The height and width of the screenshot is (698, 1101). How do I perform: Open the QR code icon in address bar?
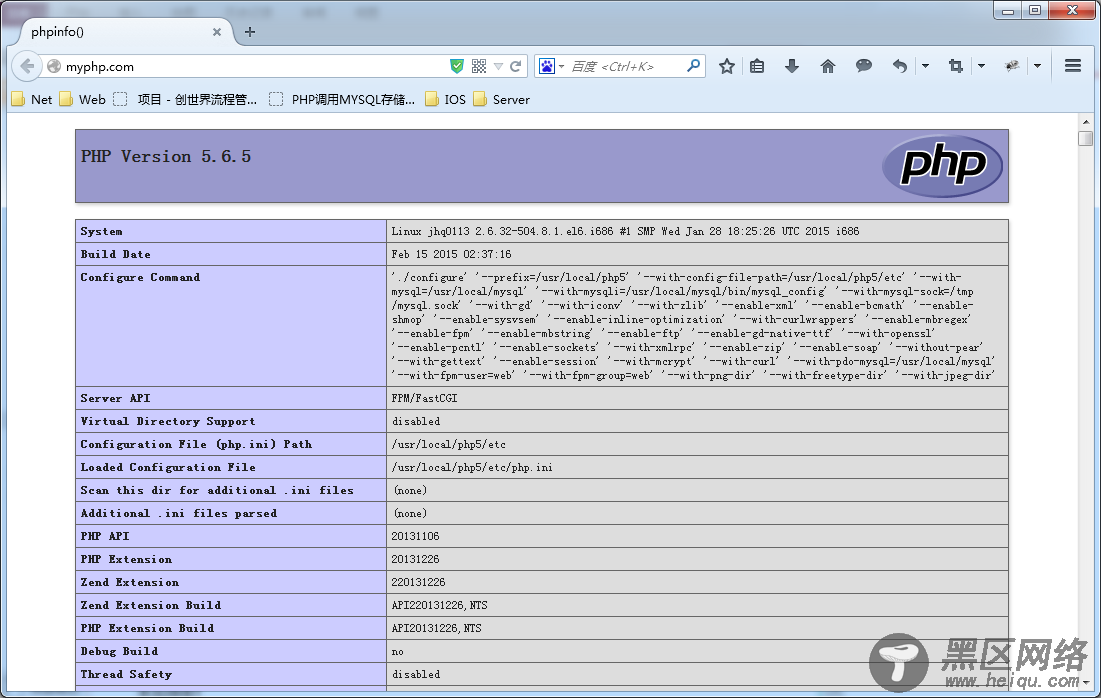479,66
